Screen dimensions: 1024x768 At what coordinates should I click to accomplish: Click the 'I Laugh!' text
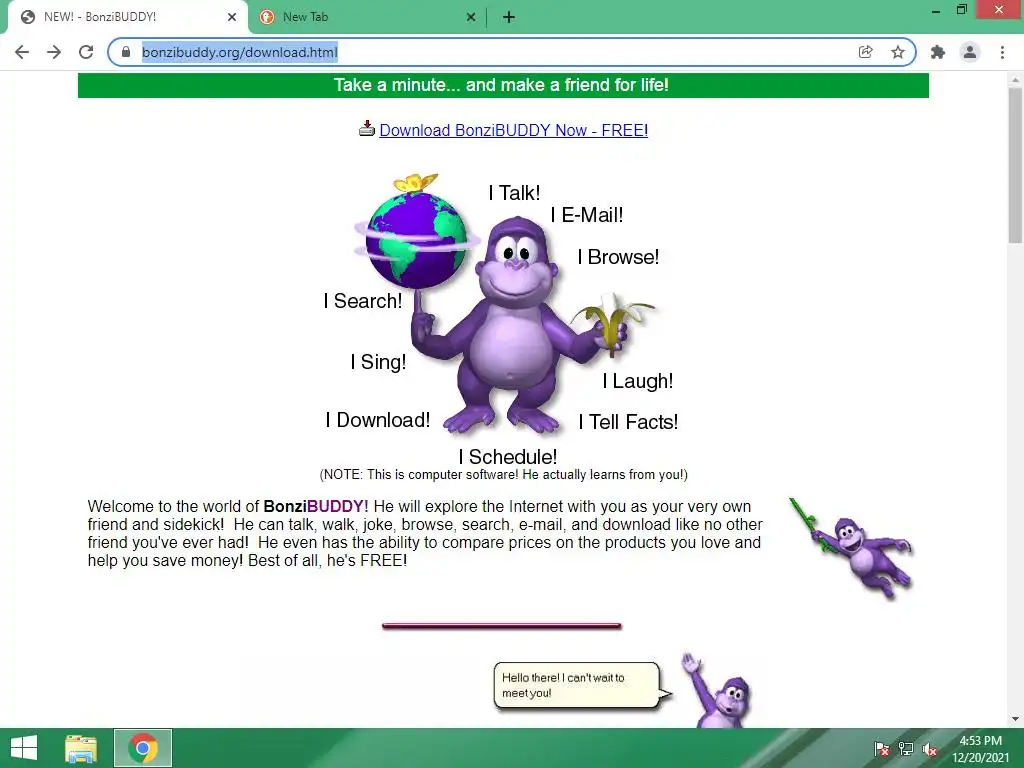tap(637, 381)
